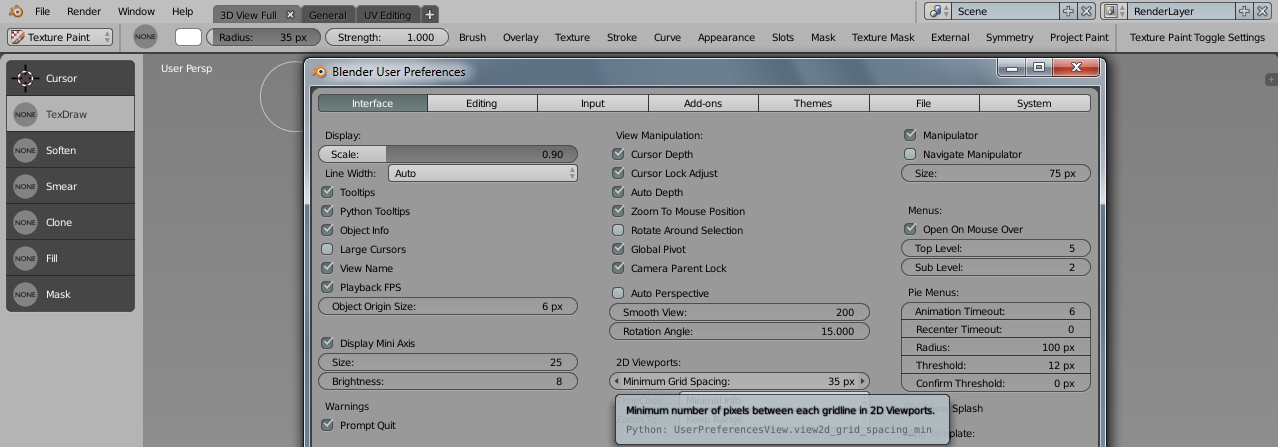Viewport: 1278px width, 447px height.
Task: Open the Window menu
Action: pyautogui.click(x=136, y=12)
